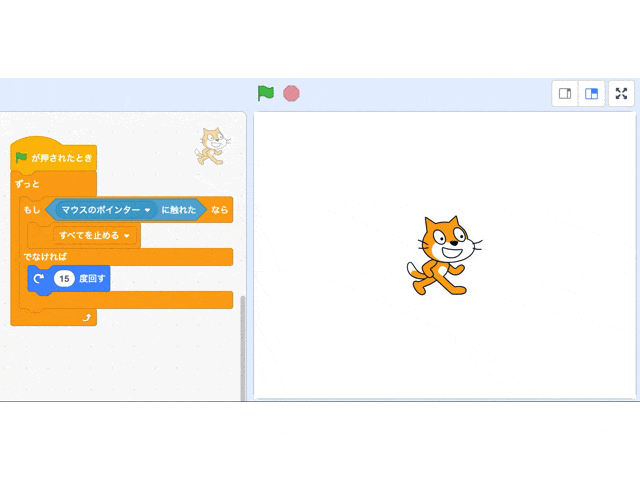Click the cat sprite on the stage
Screen dimensions: 640x480
click(444, 256)
